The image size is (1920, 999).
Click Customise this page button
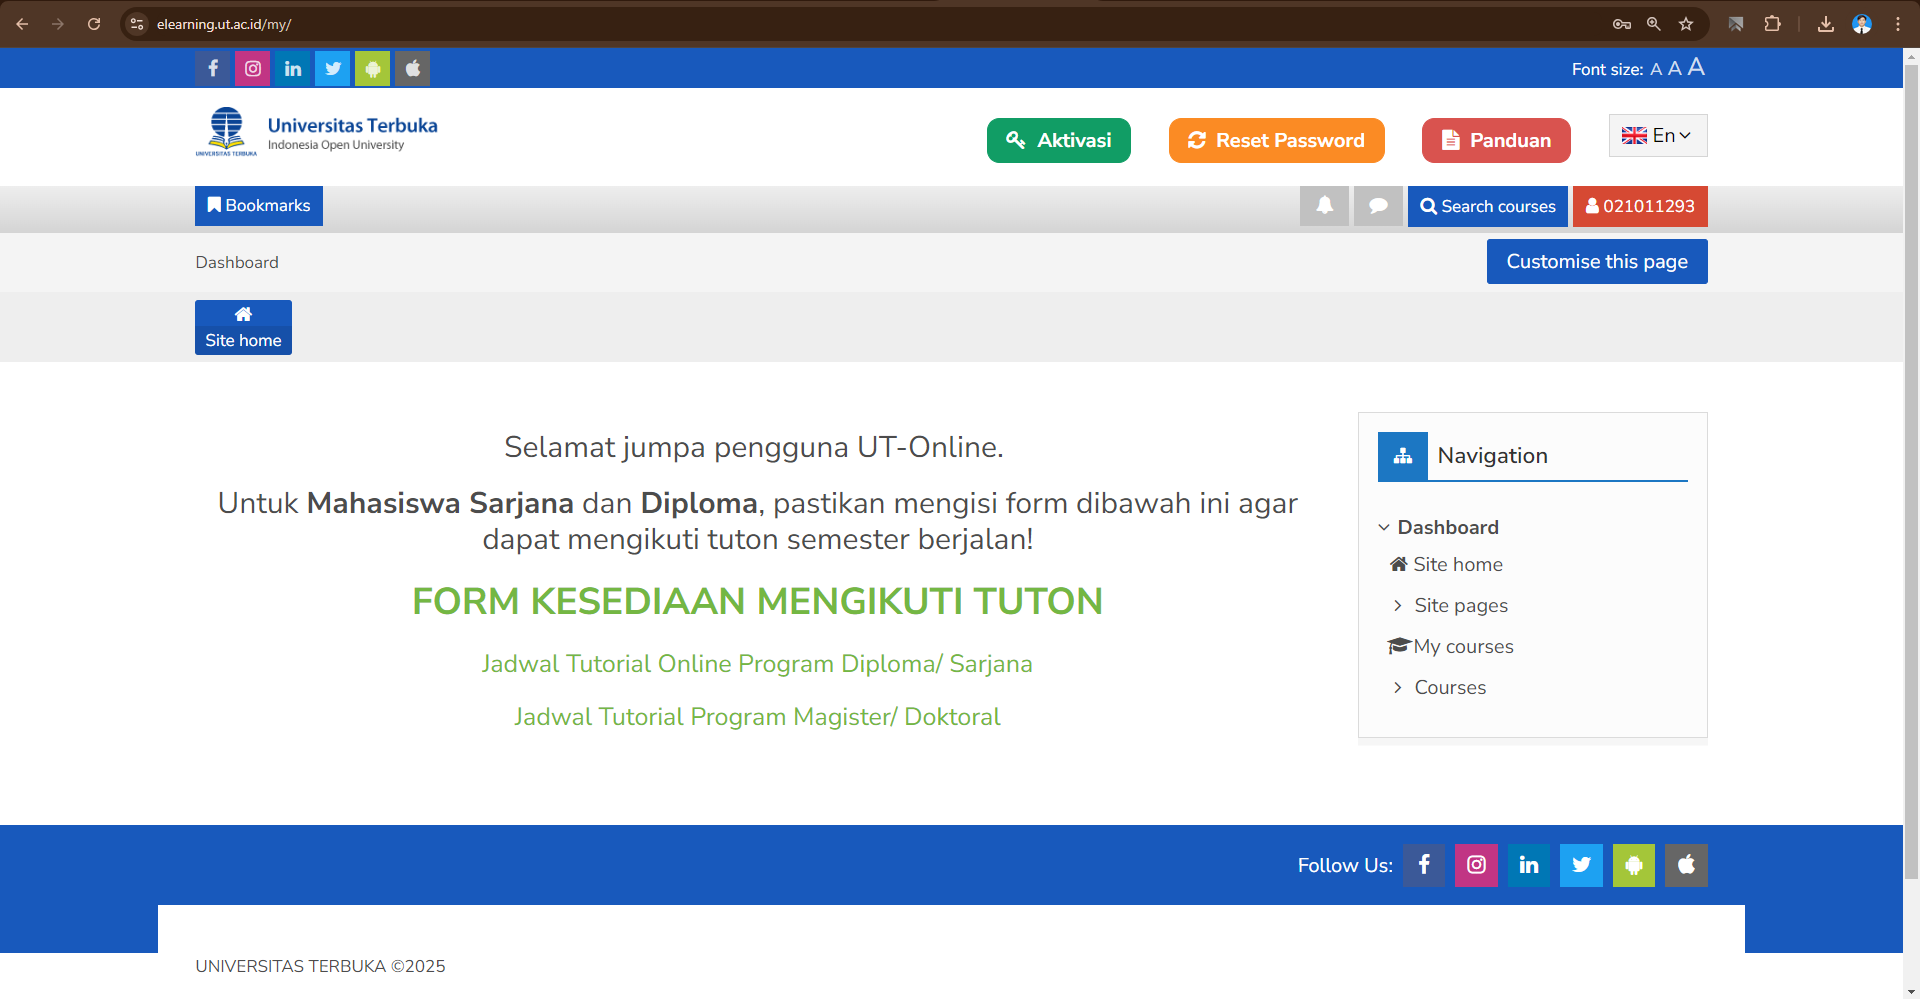point(1596,262)
